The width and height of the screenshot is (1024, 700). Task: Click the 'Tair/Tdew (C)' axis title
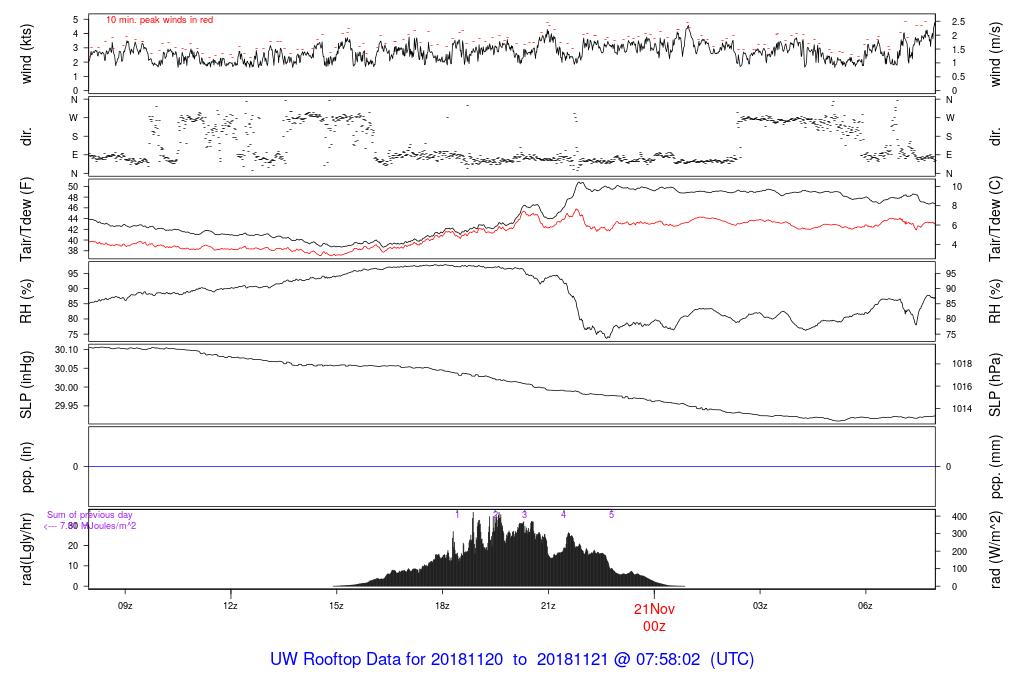(x=995, y=219)
